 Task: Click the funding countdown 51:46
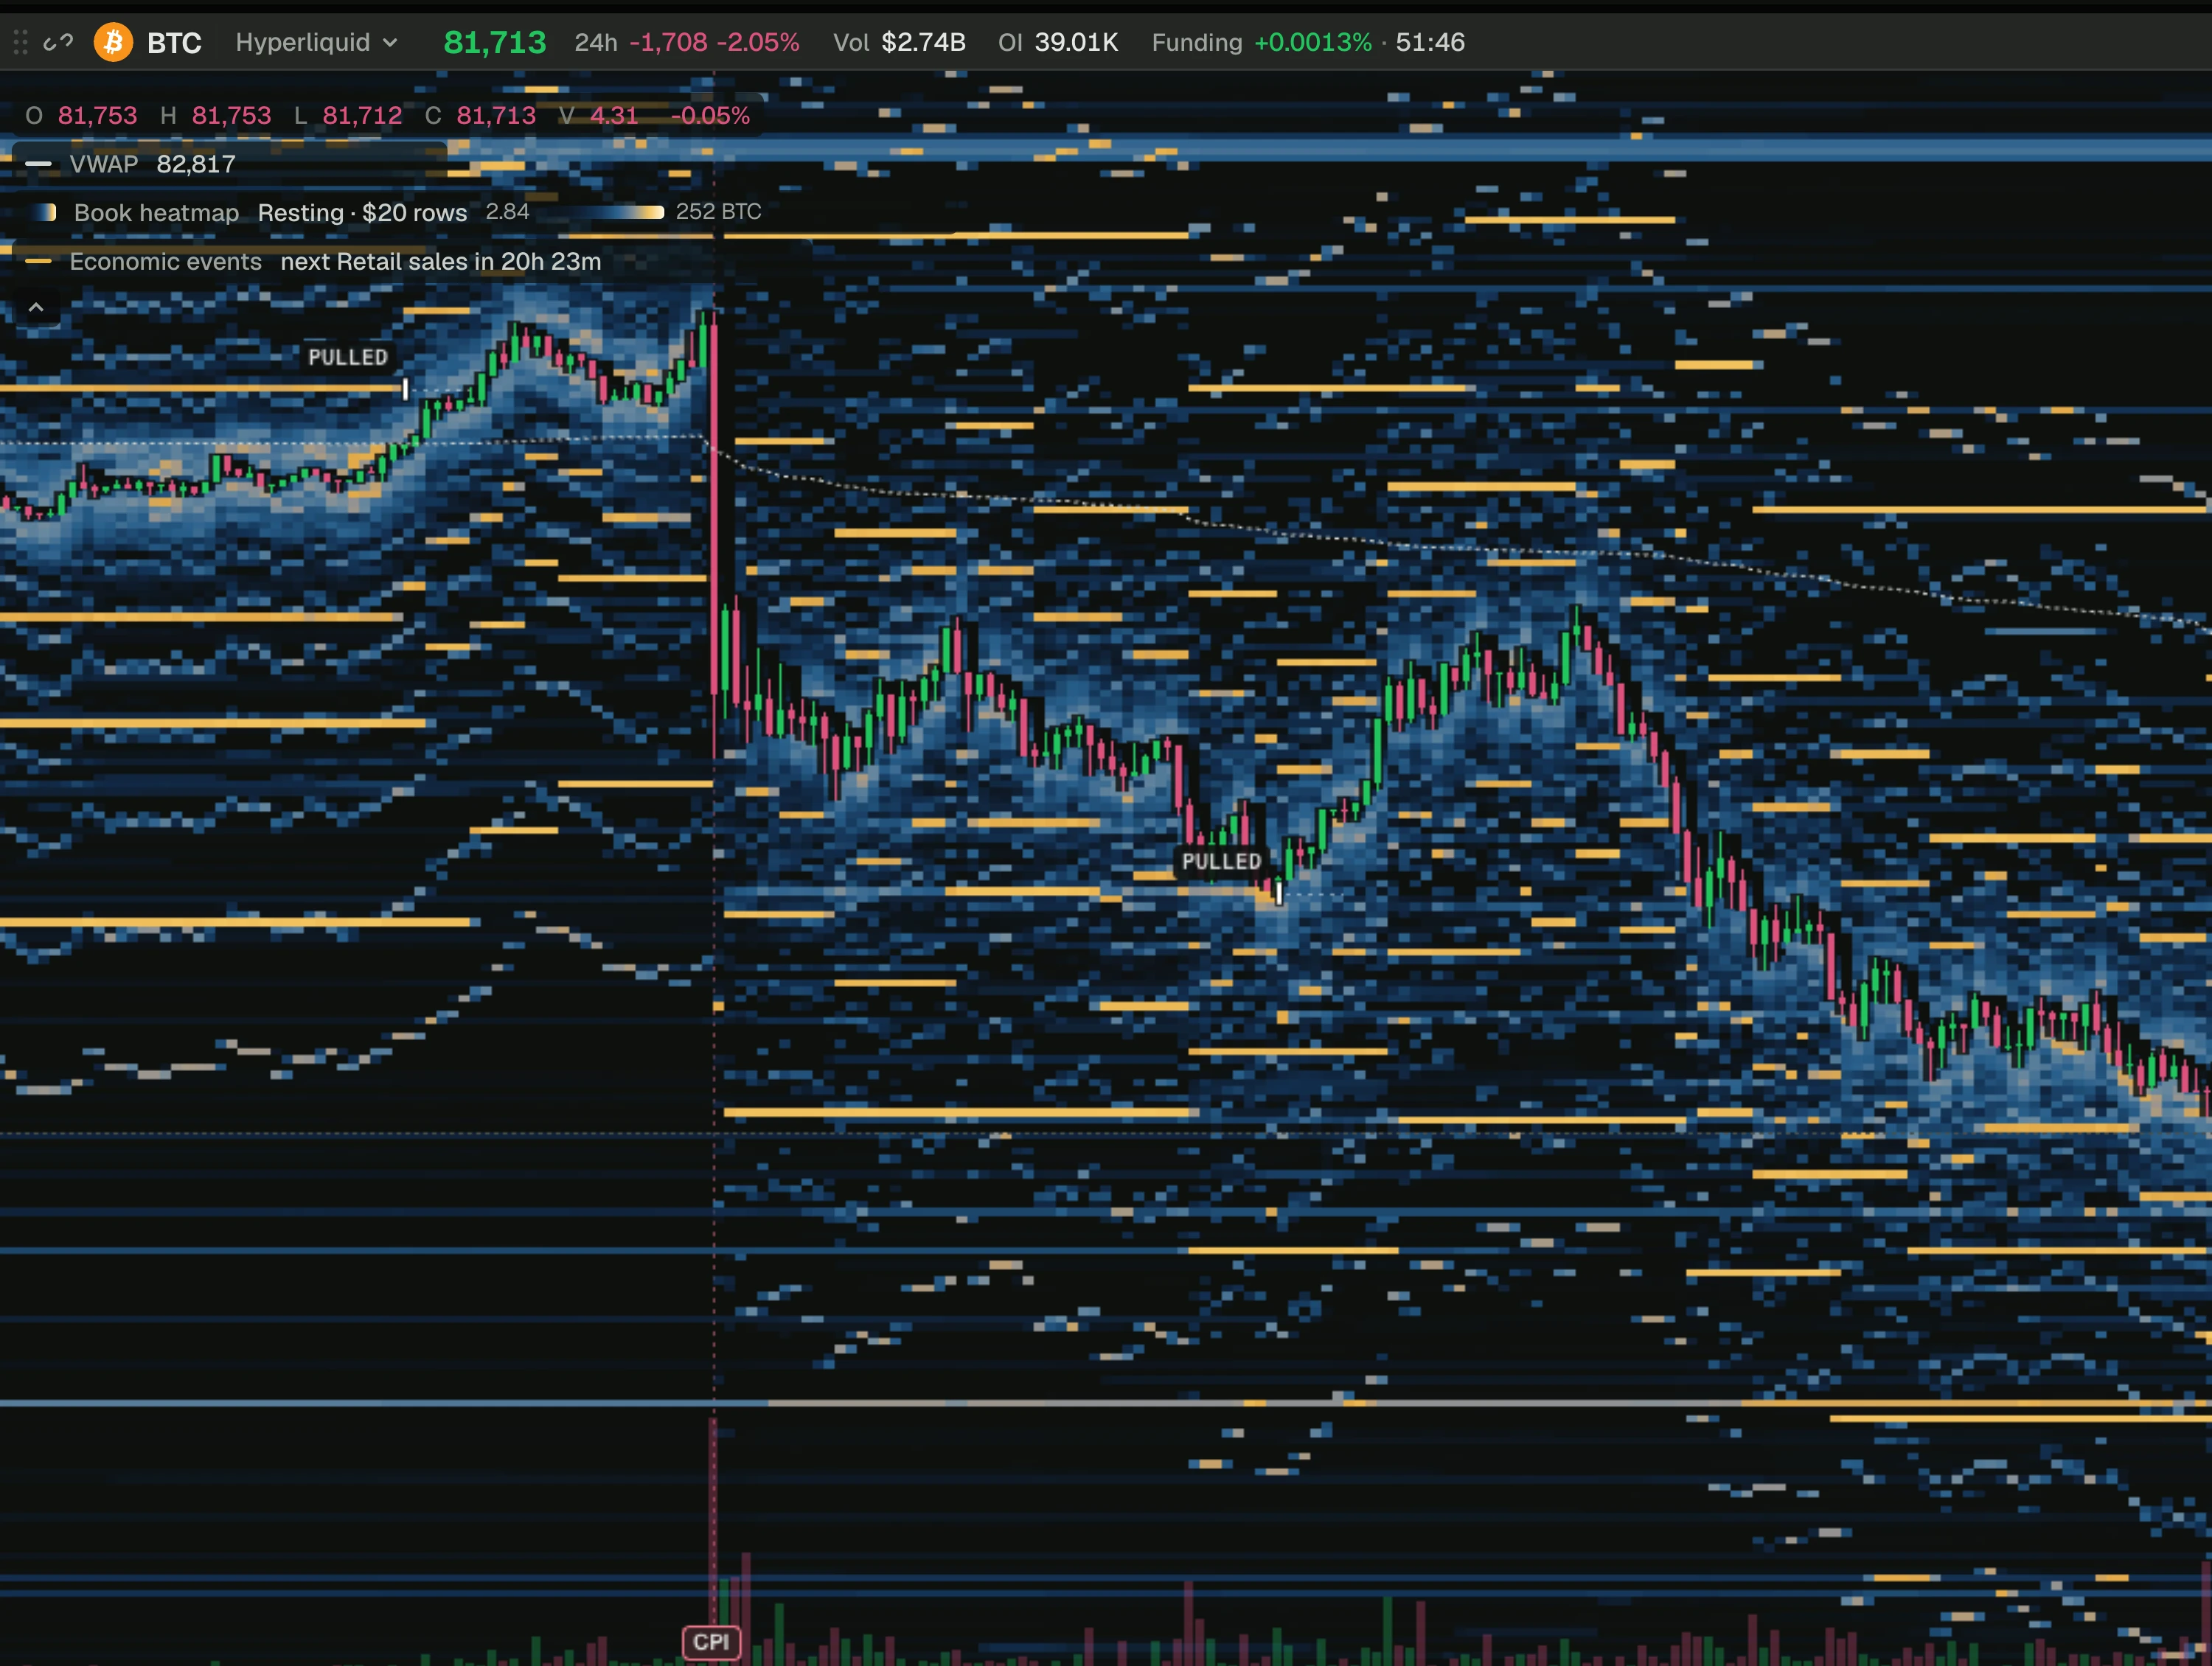[1430, 42]
